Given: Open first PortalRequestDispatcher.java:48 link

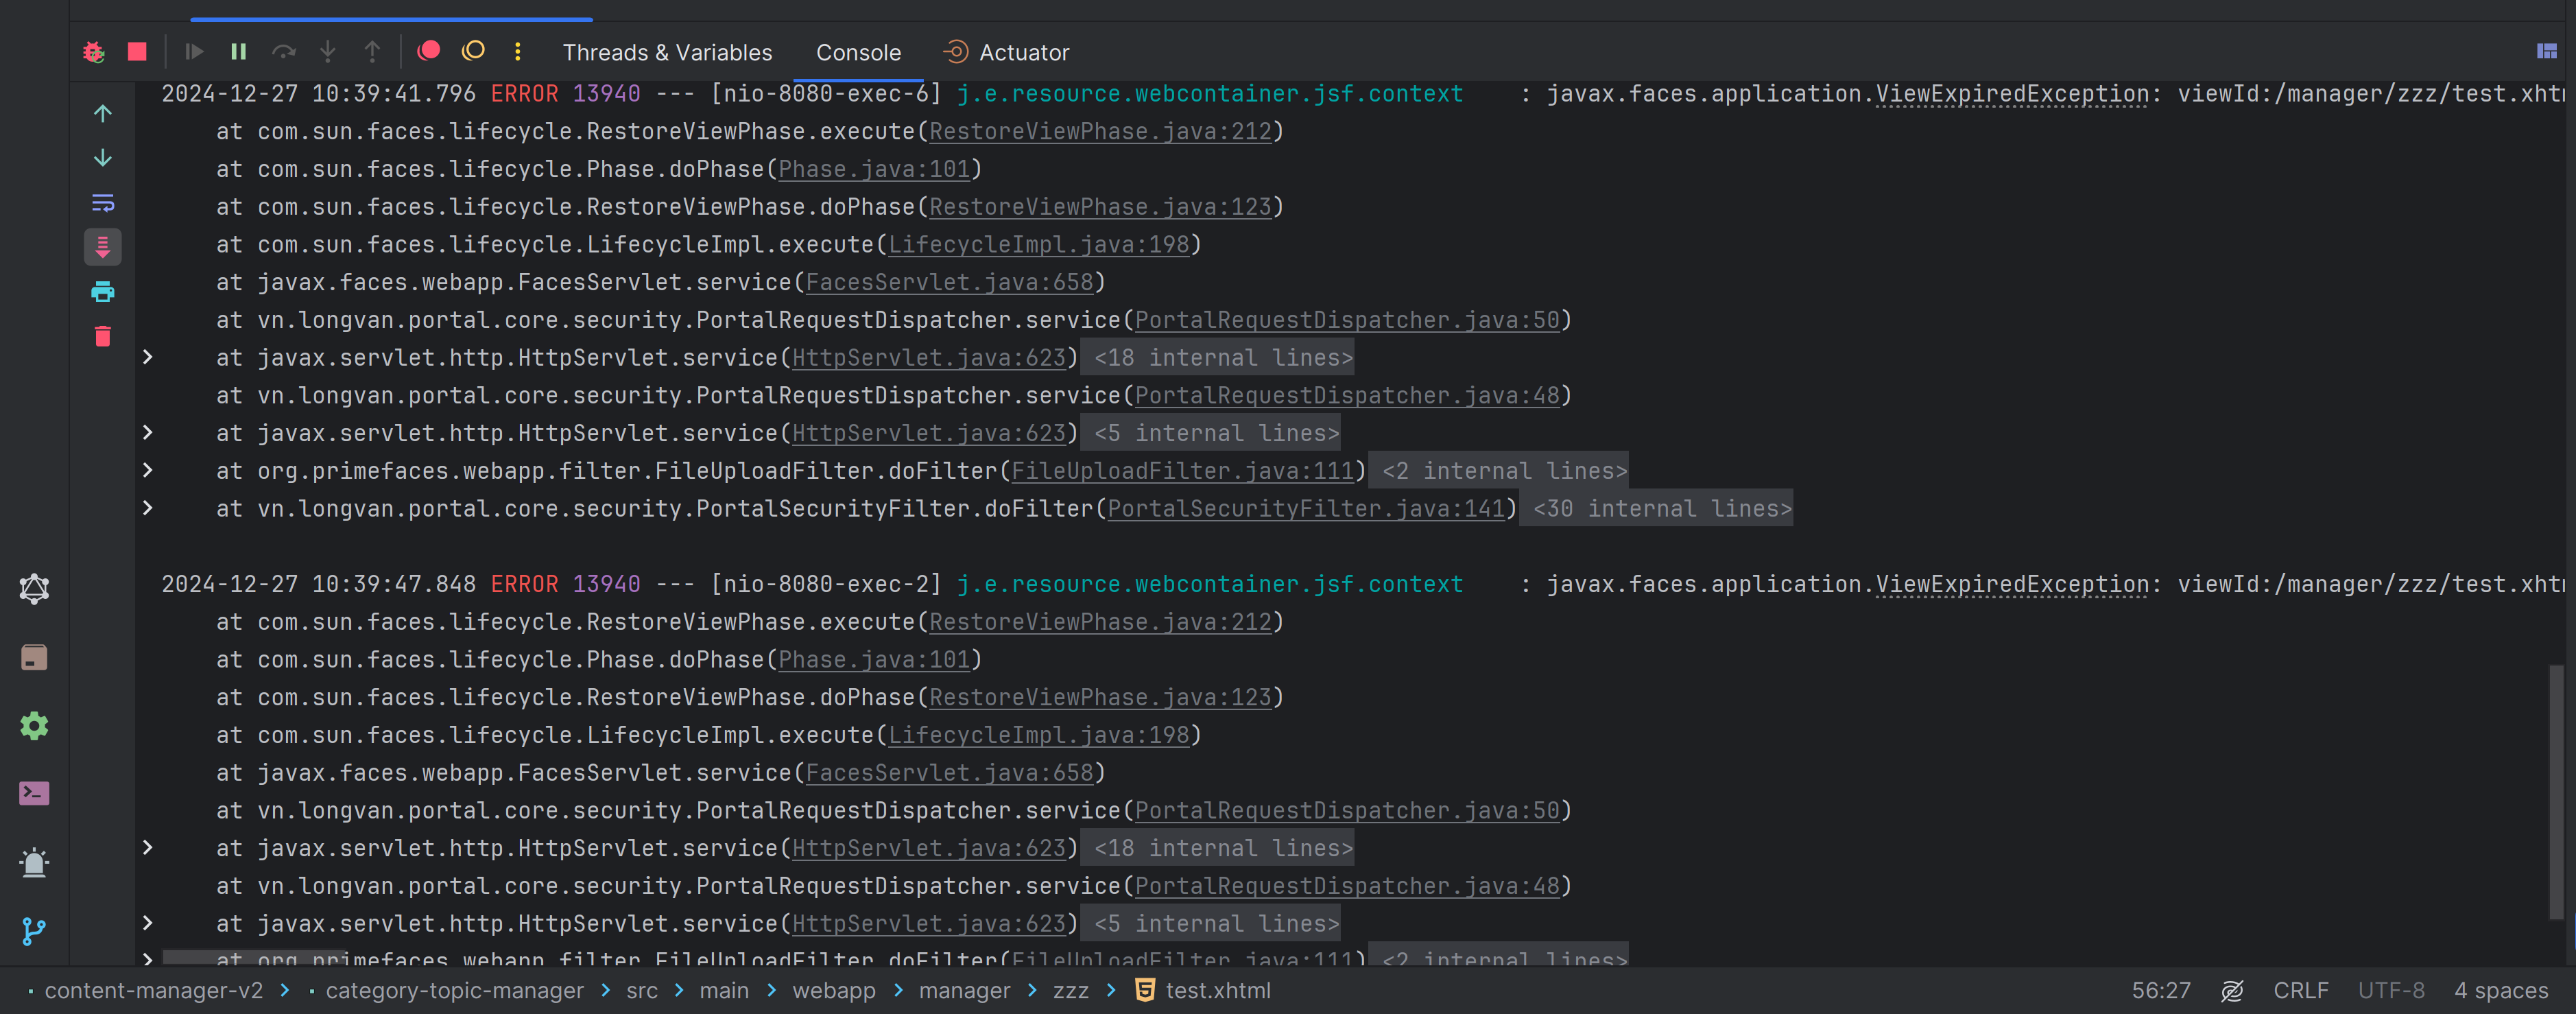Looking at the screenshot, I should pos(1347,396).
